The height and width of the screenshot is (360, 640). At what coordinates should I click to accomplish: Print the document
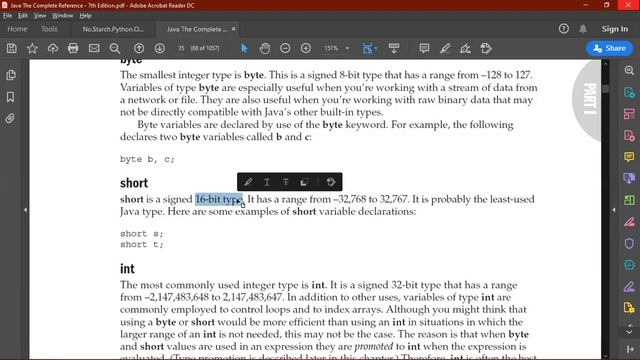(x=73, y=48)
